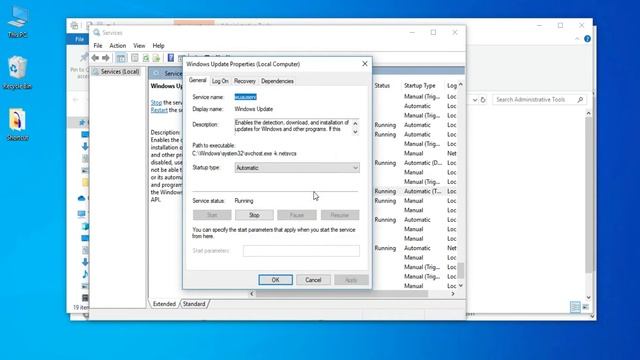
Task: Select the headphone app desktop icon
Action: point(18,125)
